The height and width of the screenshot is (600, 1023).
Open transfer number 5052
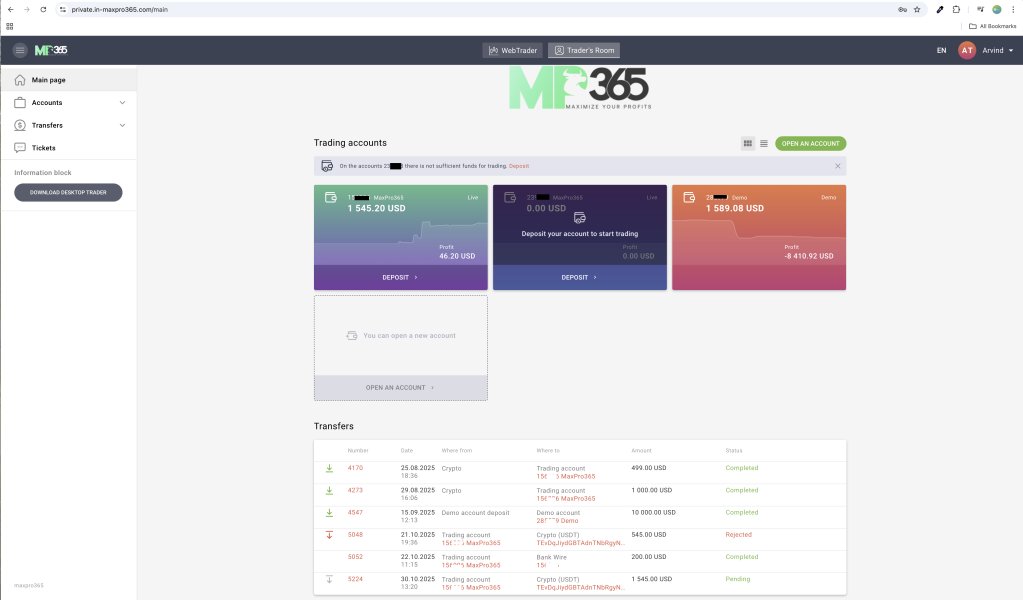355,557
